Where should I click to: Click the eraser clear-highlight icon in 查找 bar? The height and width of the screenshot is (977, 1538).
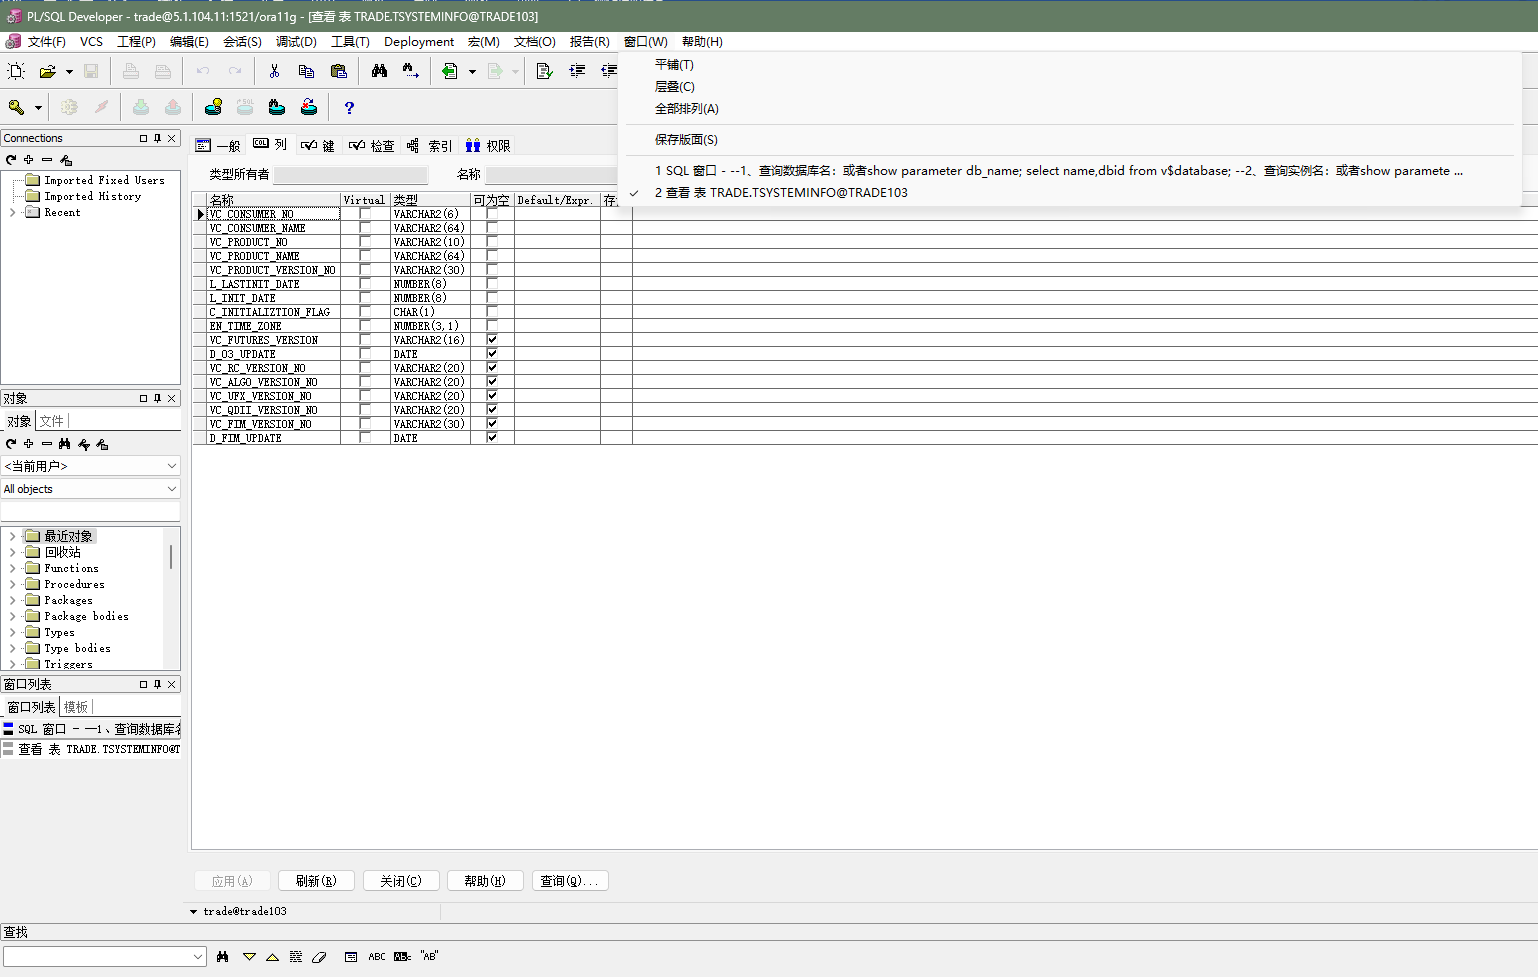pos(319,957)
